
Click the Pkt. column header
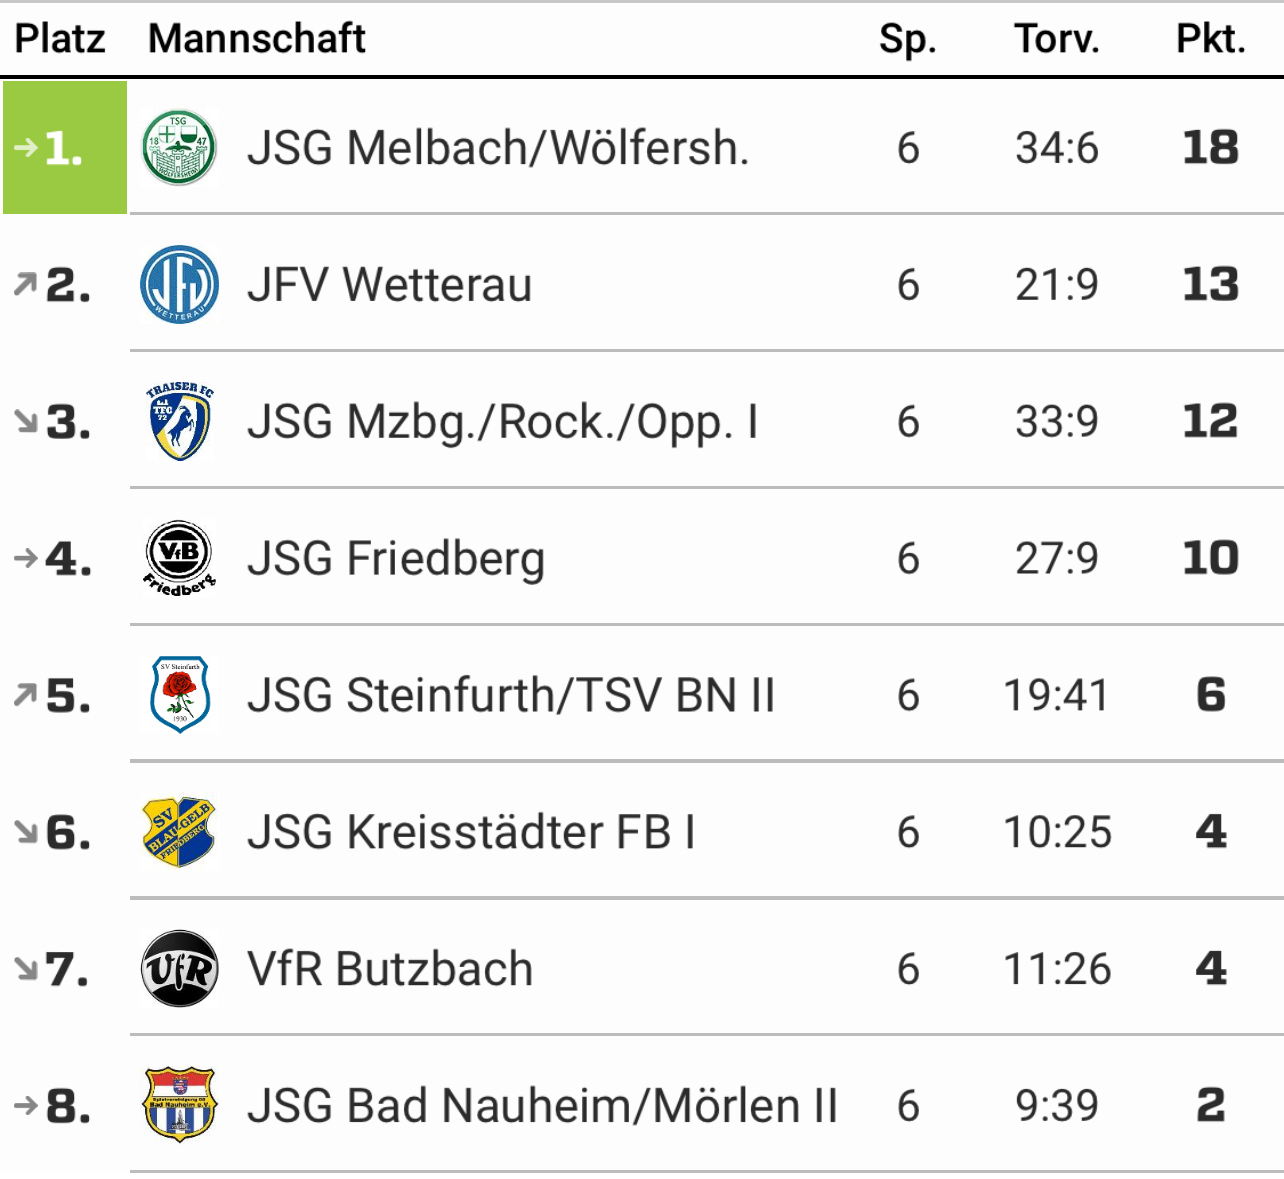click(1210, 38)
